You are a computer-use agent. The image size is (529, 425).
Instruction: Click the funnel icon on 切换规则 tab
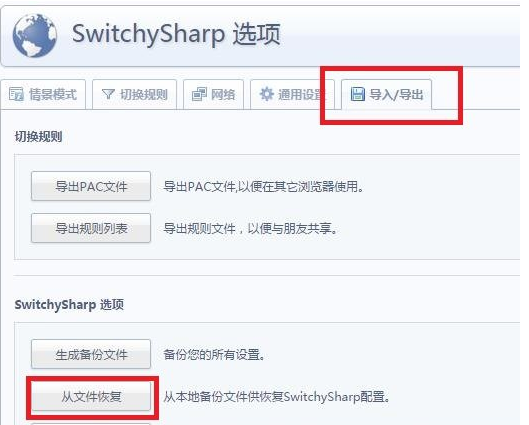108,94
